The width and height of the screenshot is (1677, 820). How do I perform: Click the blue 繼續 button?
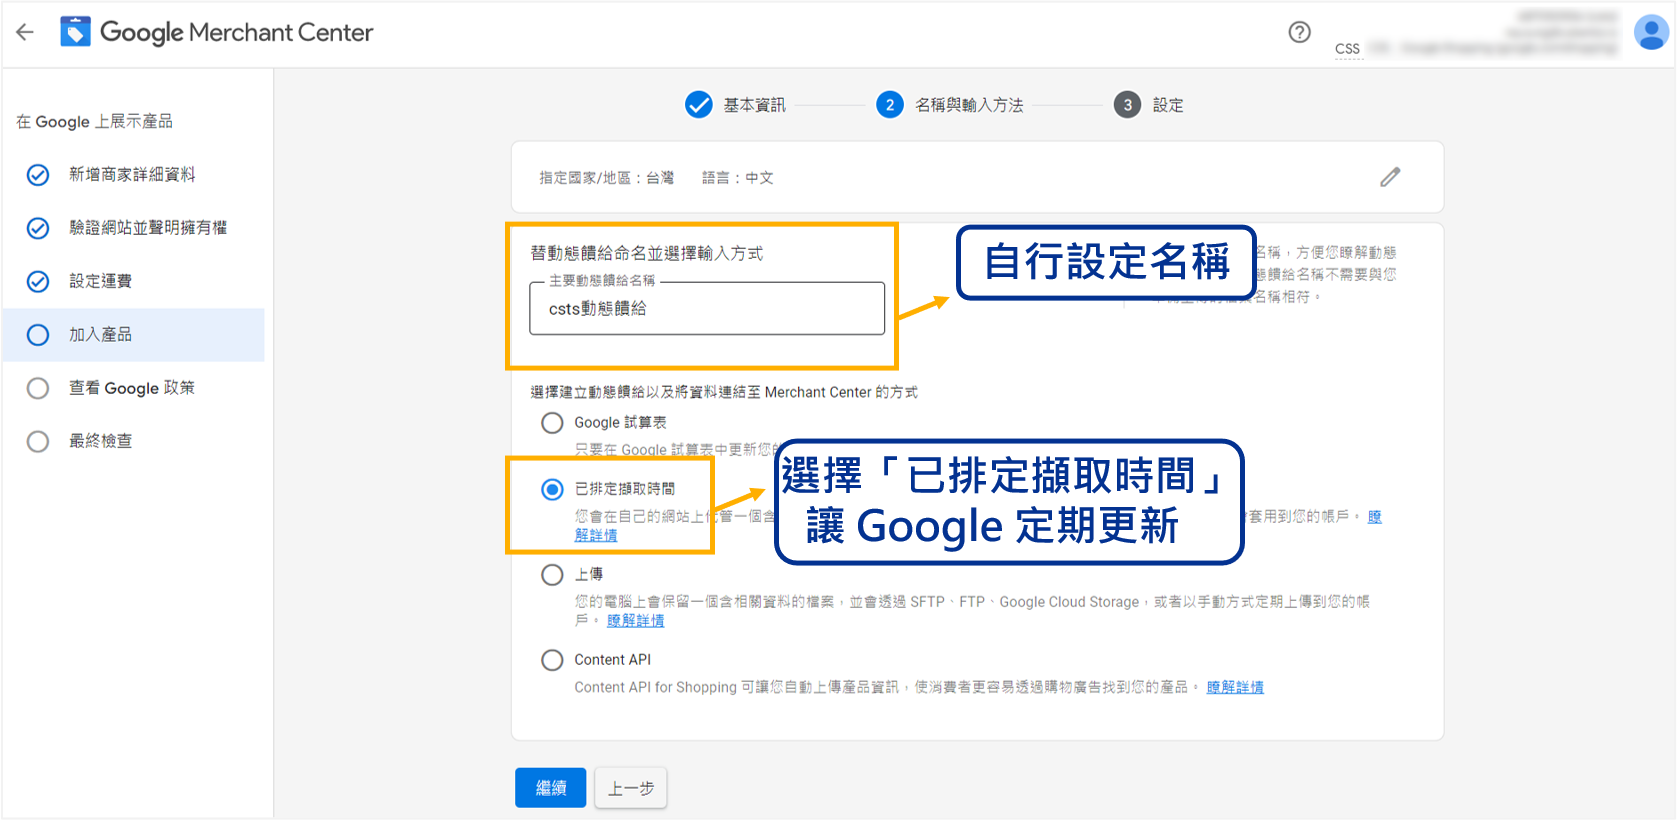click(551, 788)
